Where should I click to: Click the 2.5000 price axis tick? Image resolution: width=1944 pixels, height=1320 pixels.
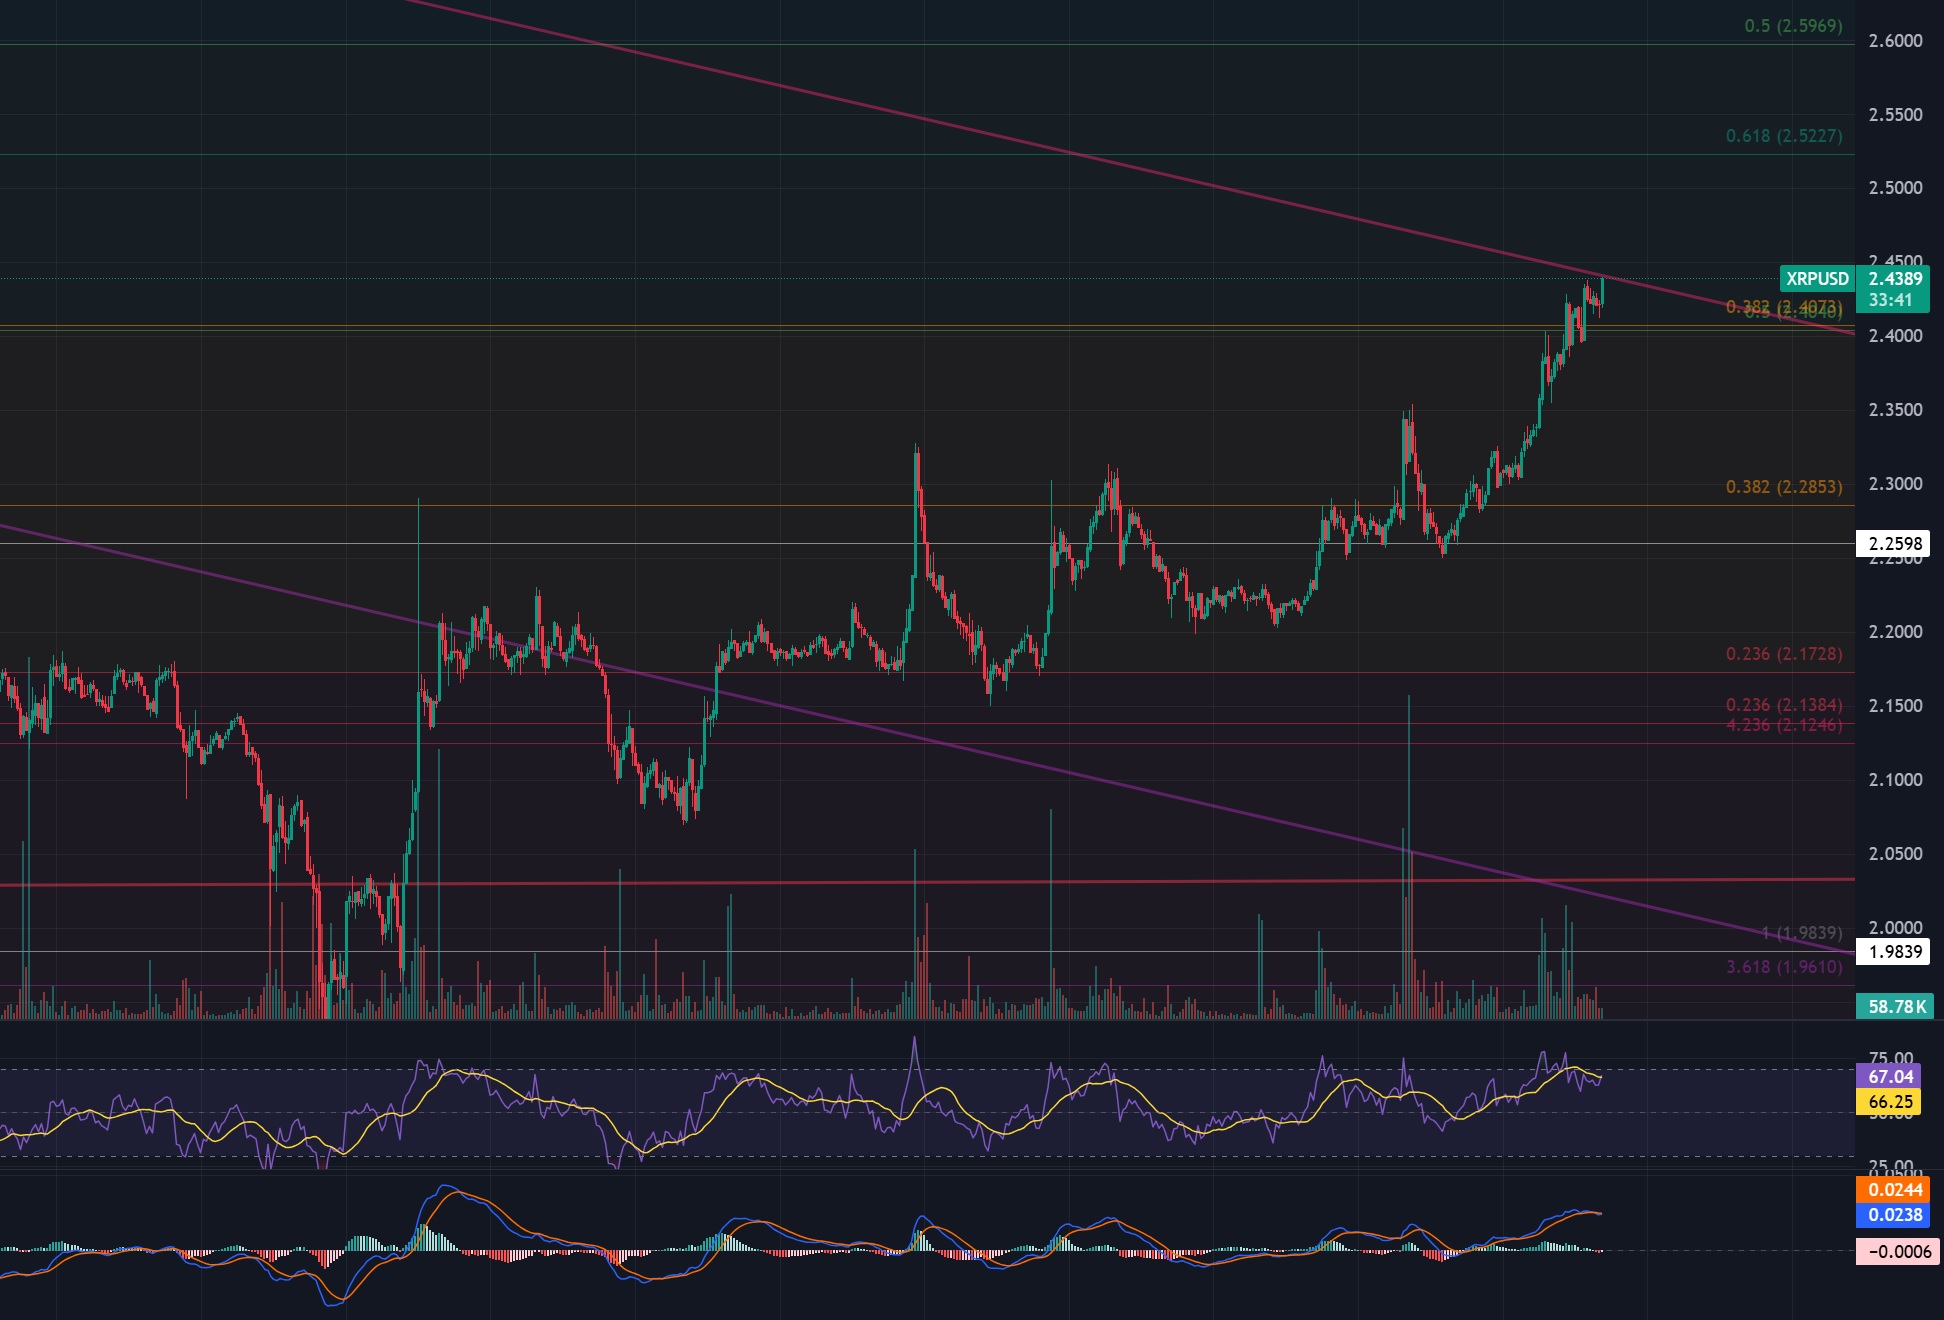[1895, 188]
